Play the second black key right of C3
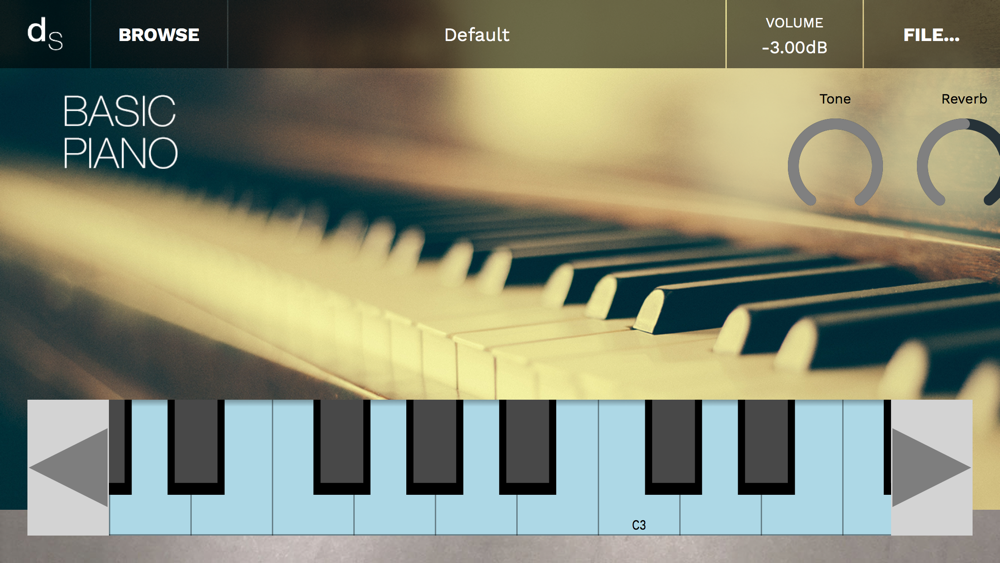The height and width of the screenshot is (563, 1000). pyautogui.click(x=766, y=446)
